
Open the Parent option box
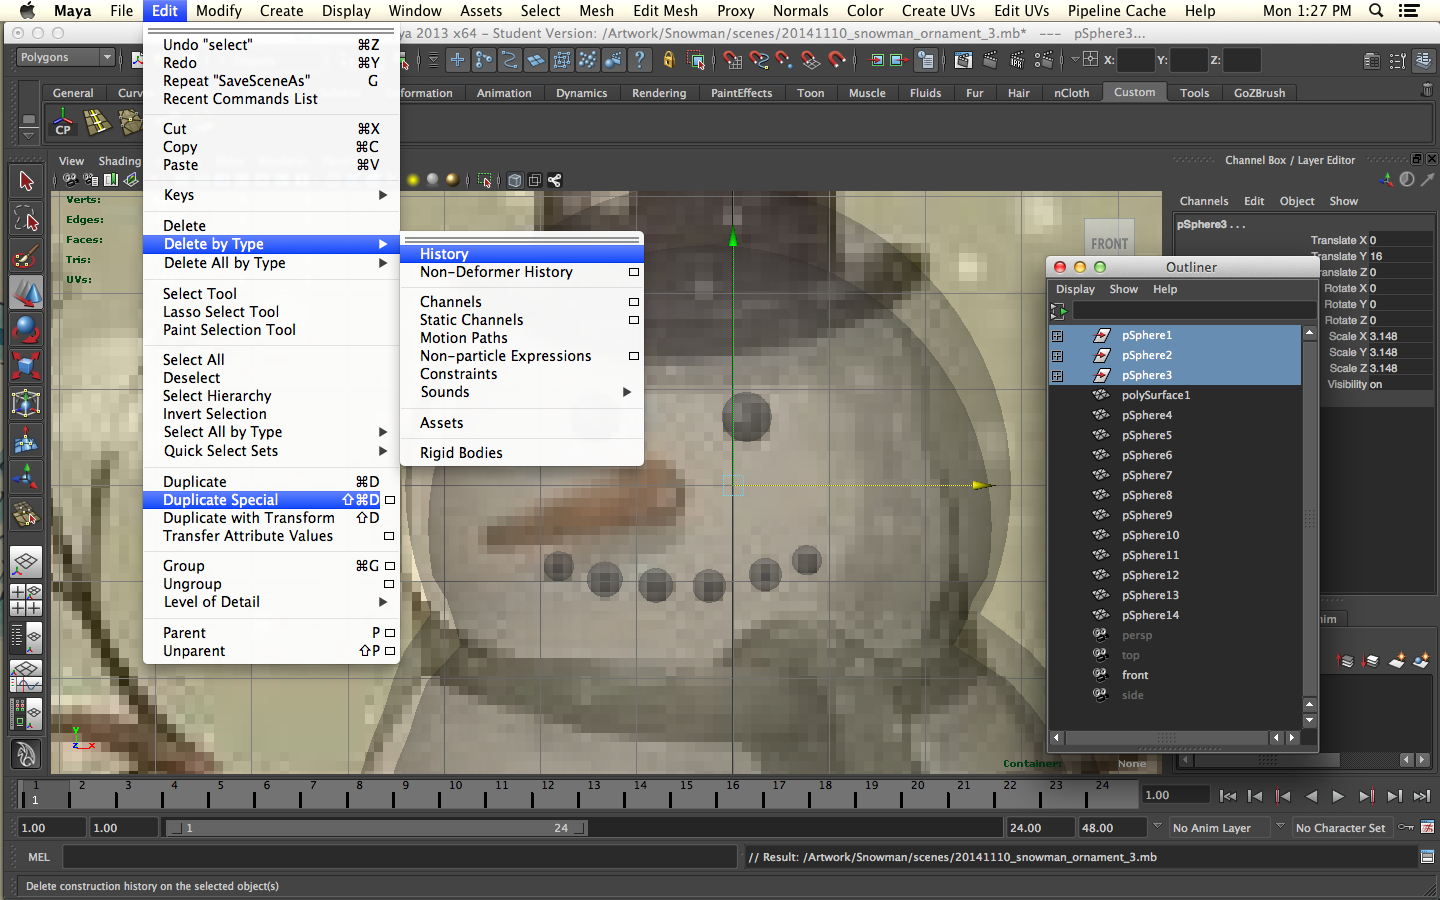click(x=390, y=633)
